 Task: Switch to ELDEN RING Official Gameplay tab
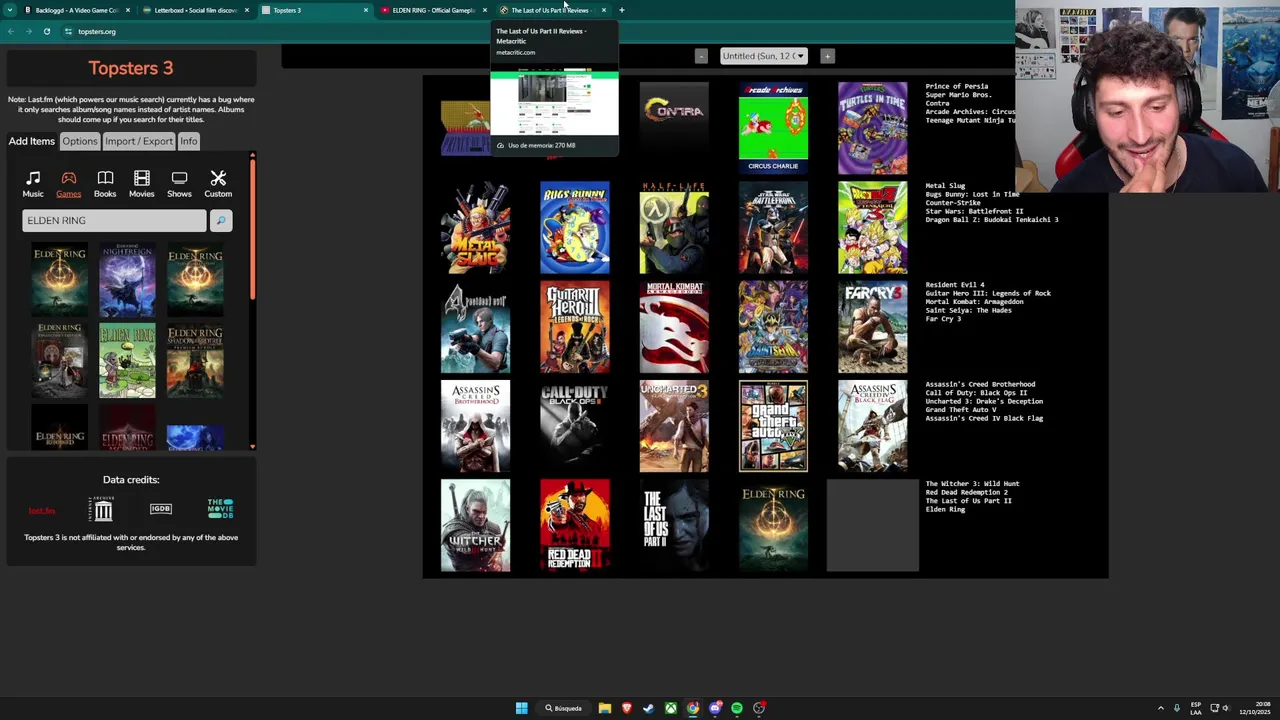[432, 10]
